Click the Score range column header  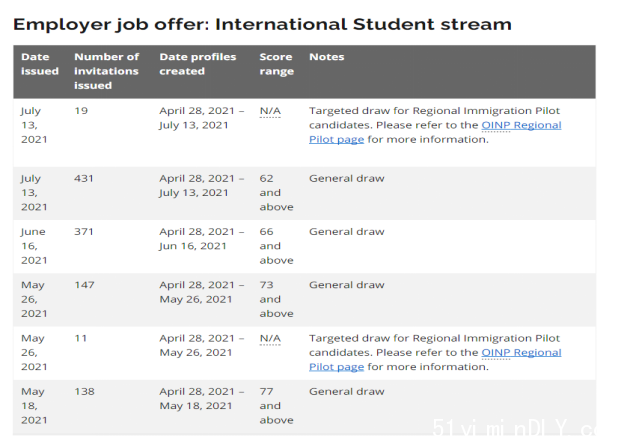277,64
